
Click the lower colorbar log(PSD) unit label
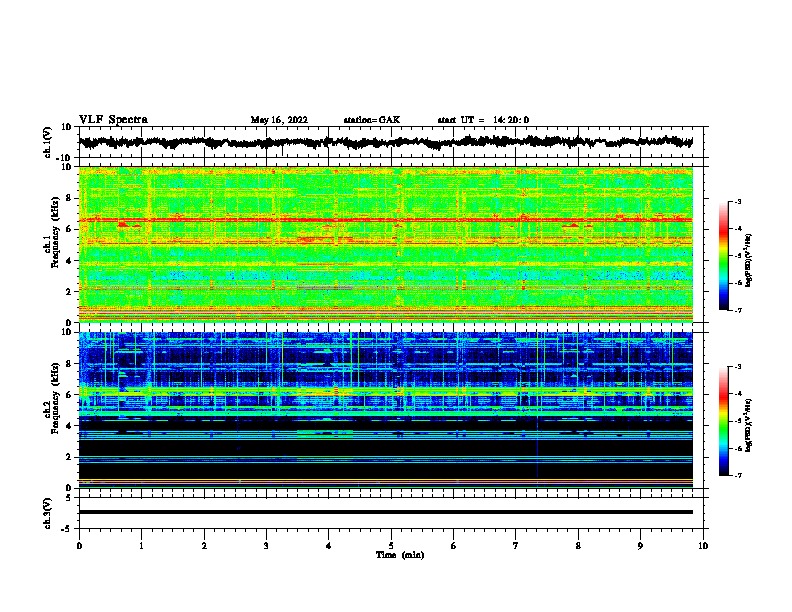tap(749, 425)
